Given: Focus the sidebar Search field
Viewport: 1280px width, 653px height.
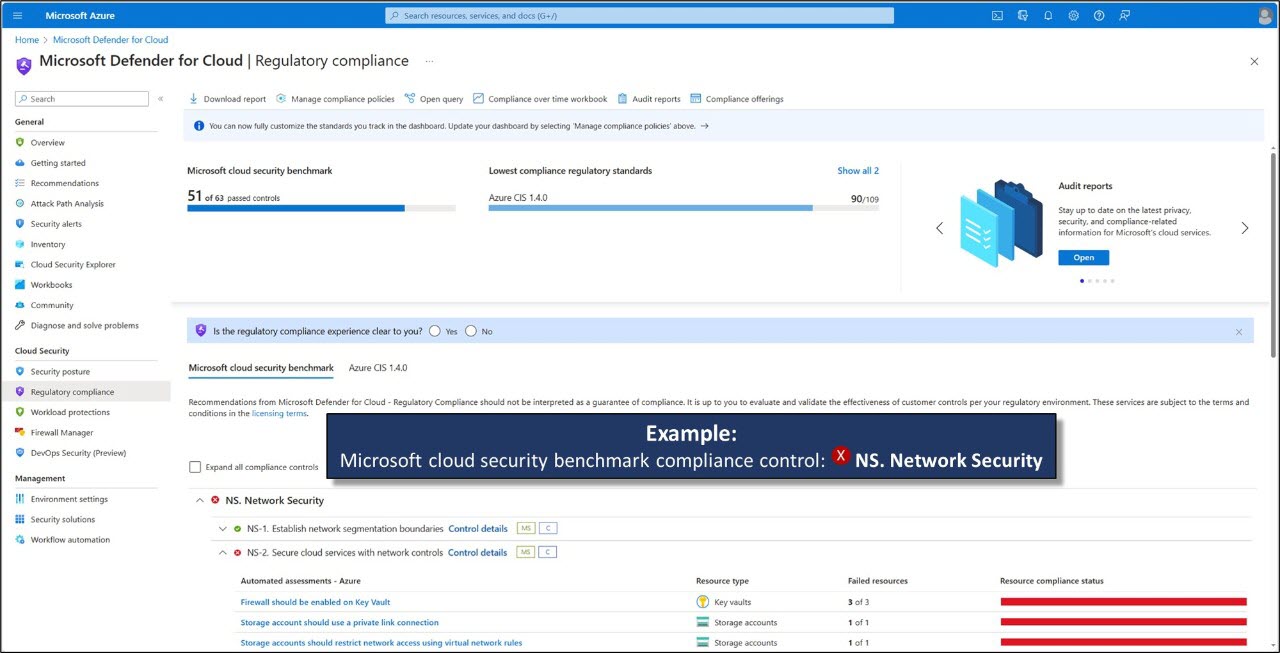Looking at the screenshot, I should (81, 99).
